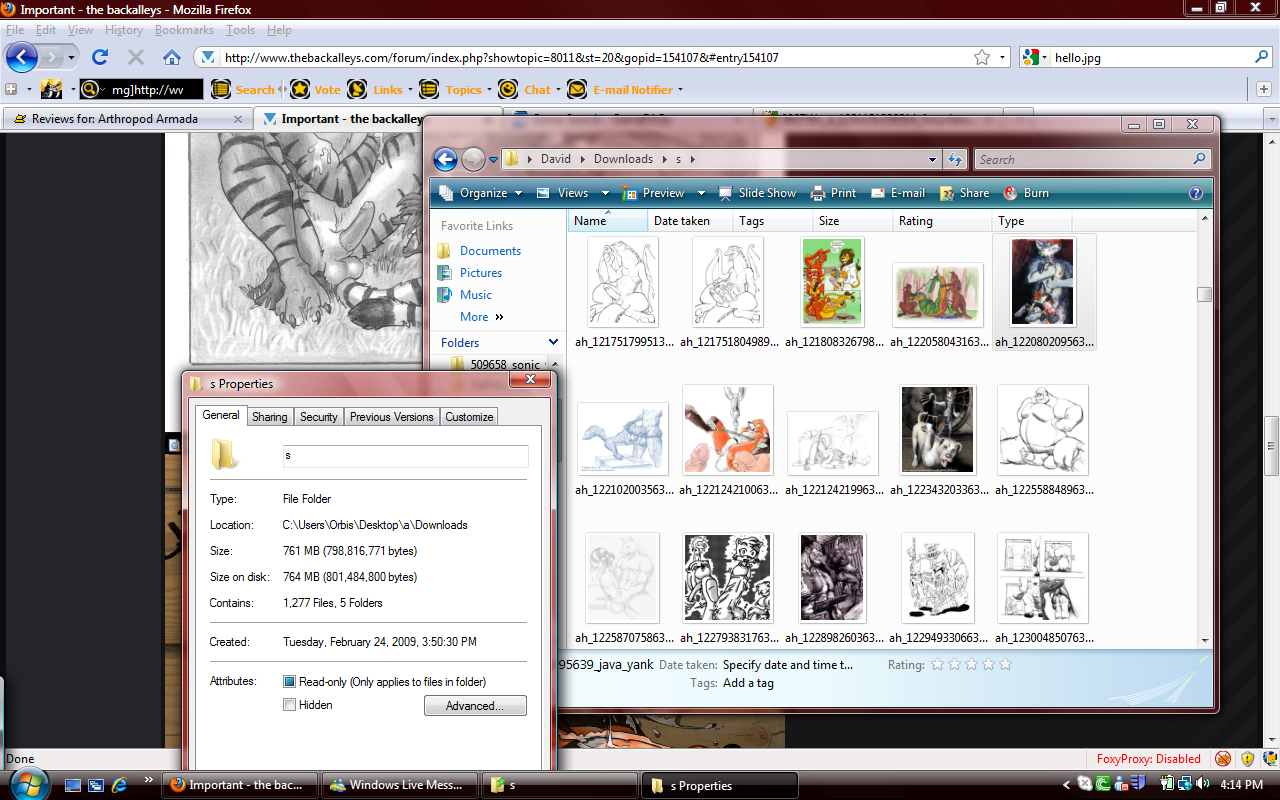This screenshot has height=800, width=1280.
Task: Click the Explorer Back arrow button
Action: tap(446, 159)
